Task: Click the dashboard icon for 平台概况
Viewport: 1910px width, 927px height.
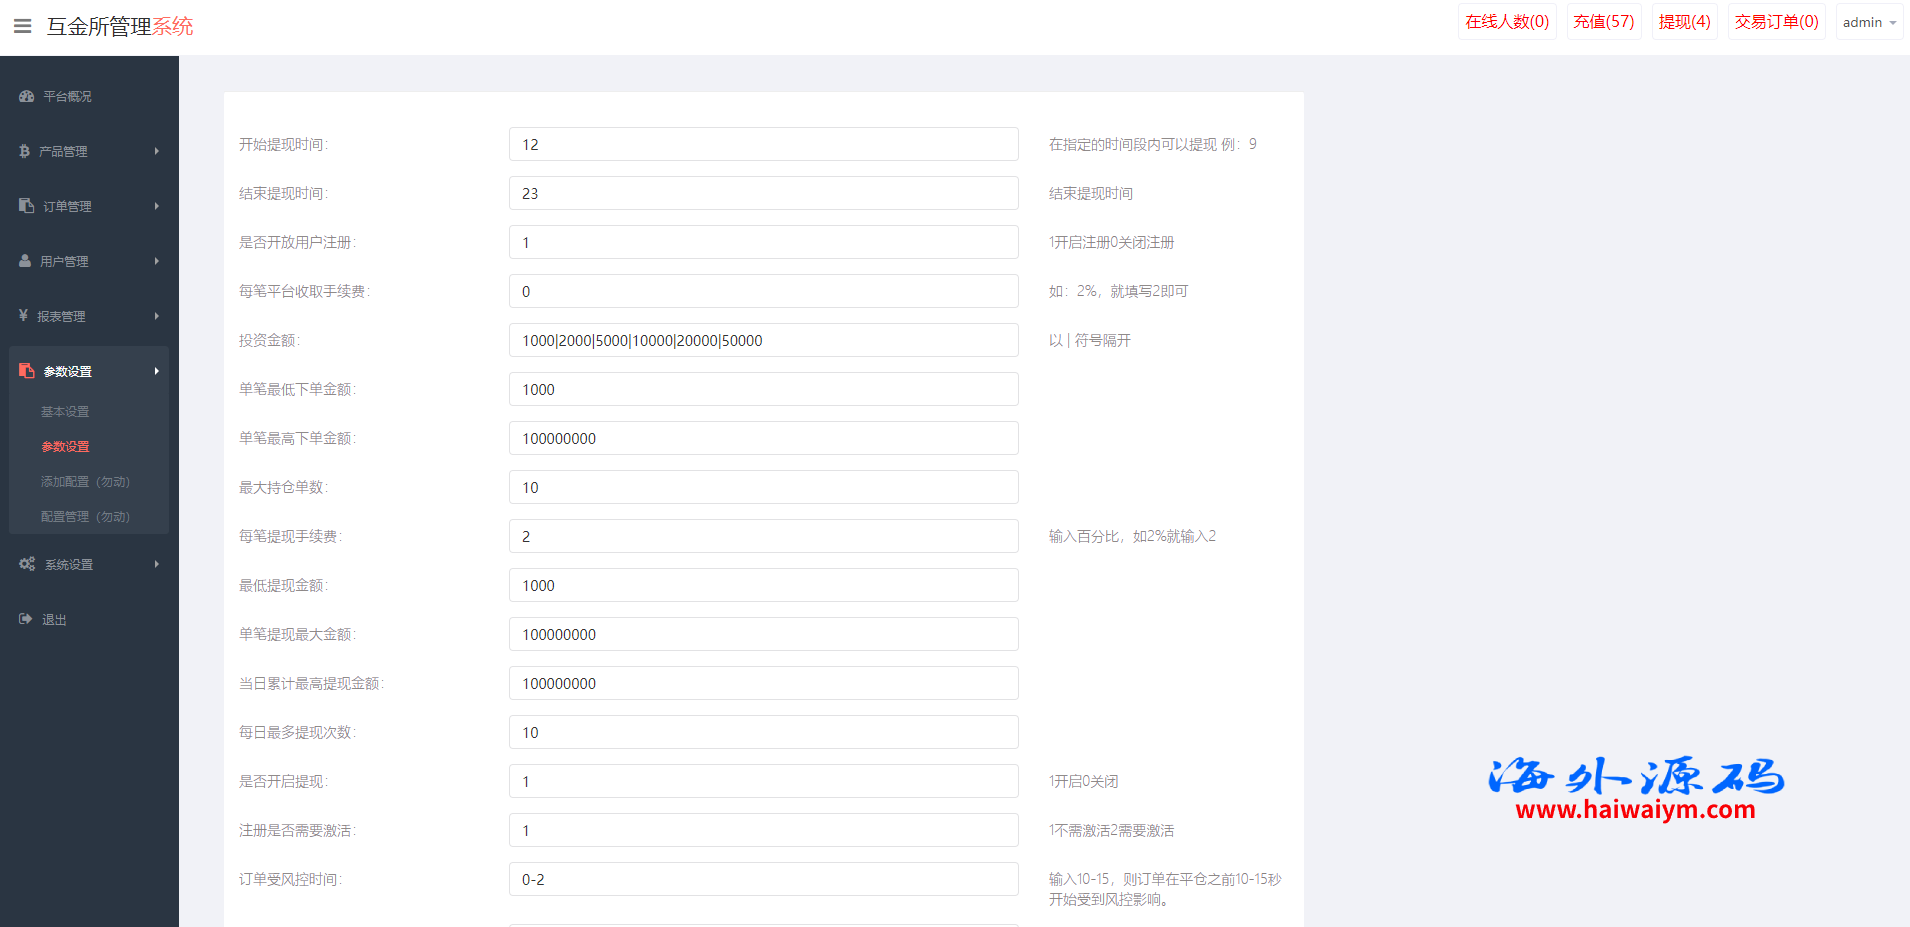Action: tap(27, 97)
